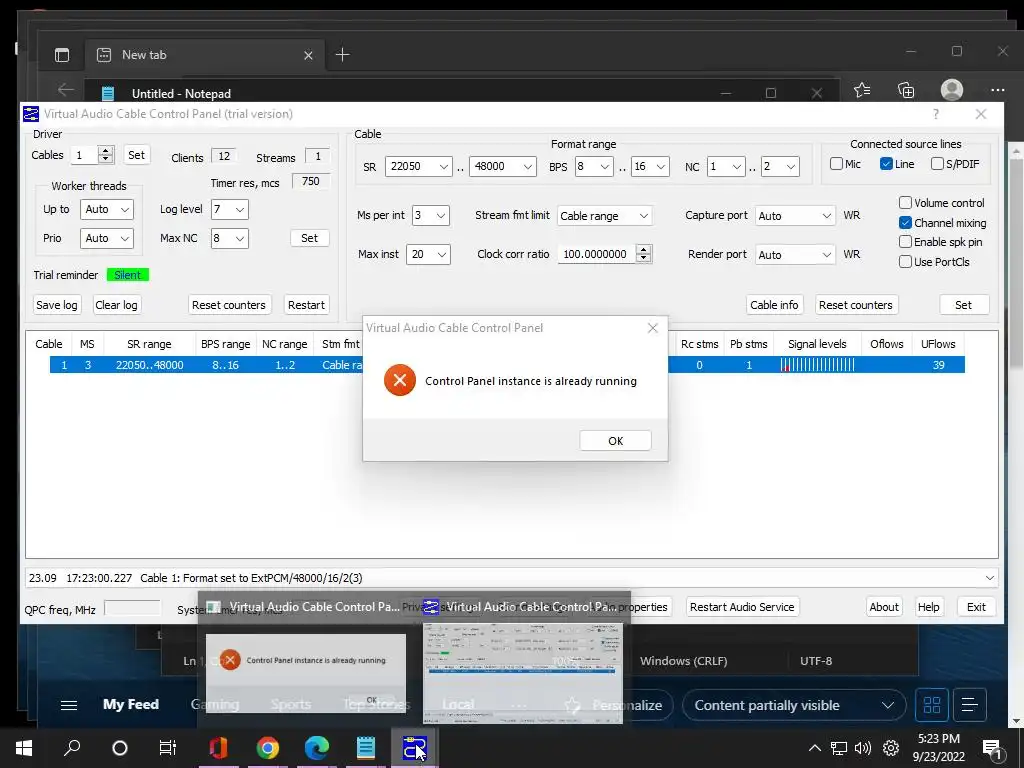Switch feed to grid layout view
This screenshot has height=768, width=1024.
(932, 705)
